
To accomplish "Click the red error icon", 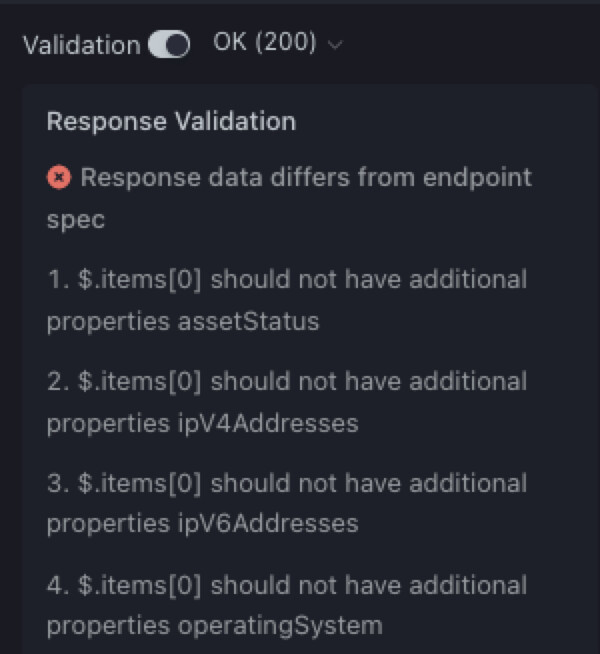I will point(59,178).
